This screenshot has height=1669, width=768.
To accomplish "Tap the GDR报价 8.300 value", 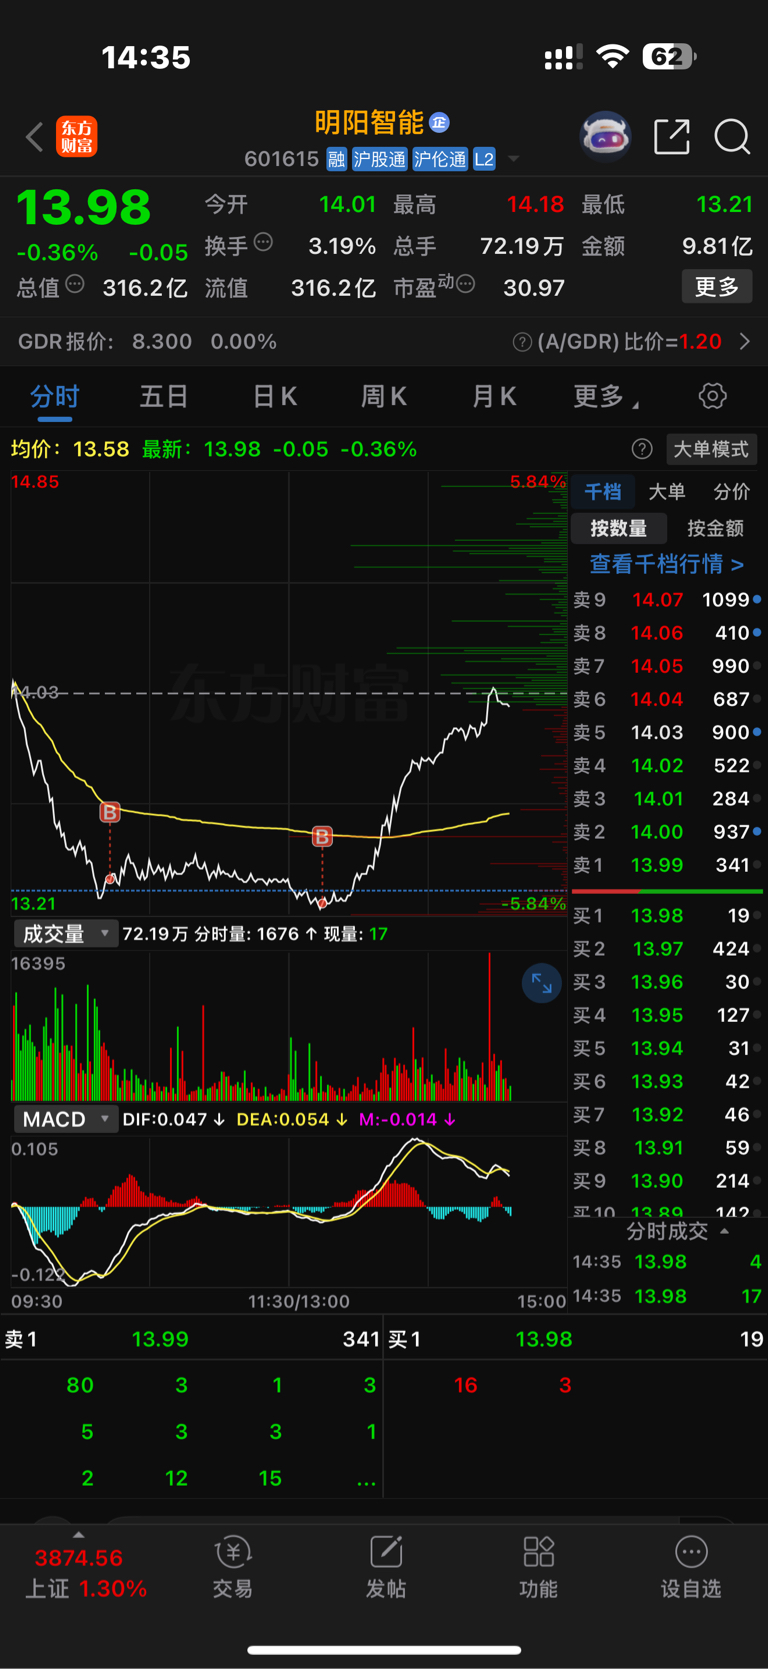I will point(162,342).
